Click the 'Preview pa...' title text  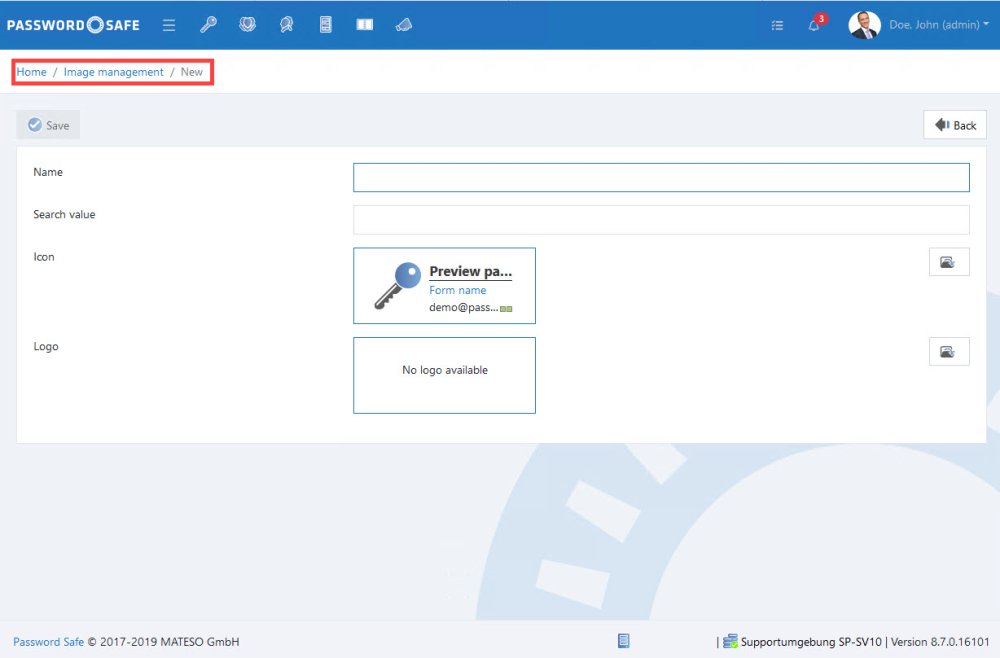pos(471,272)
